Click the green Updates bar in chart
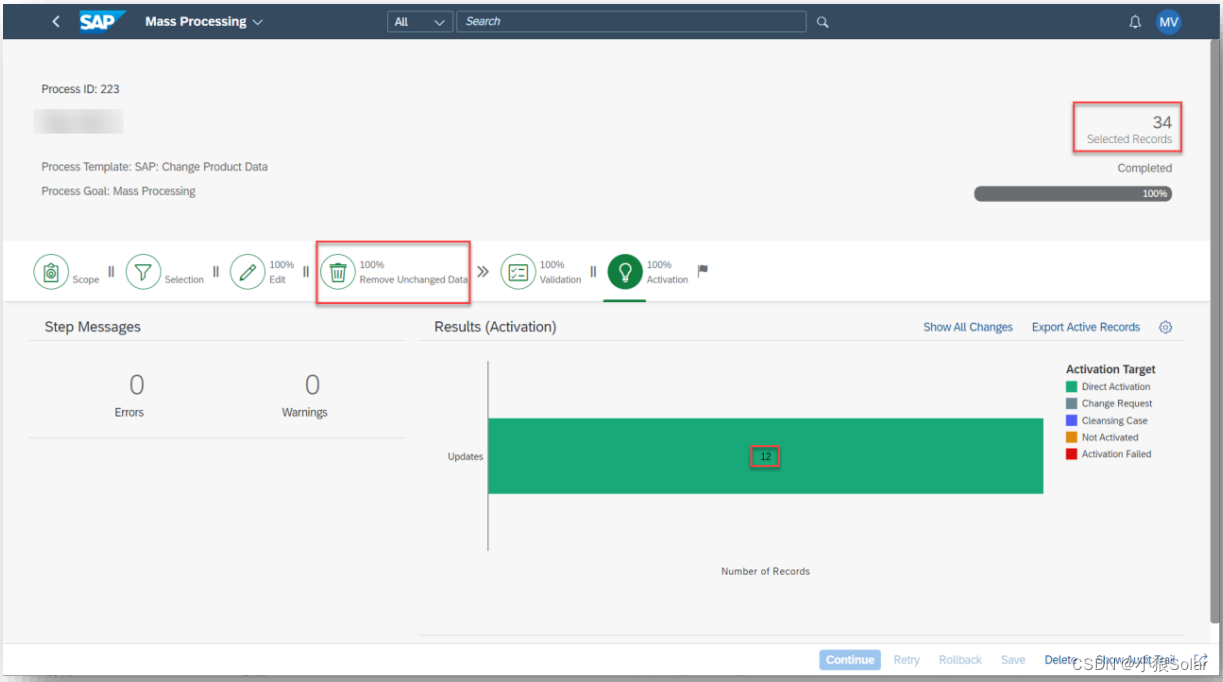This screenshot has height=682, width=1223. pyautogui.click(x=765, y=456)
